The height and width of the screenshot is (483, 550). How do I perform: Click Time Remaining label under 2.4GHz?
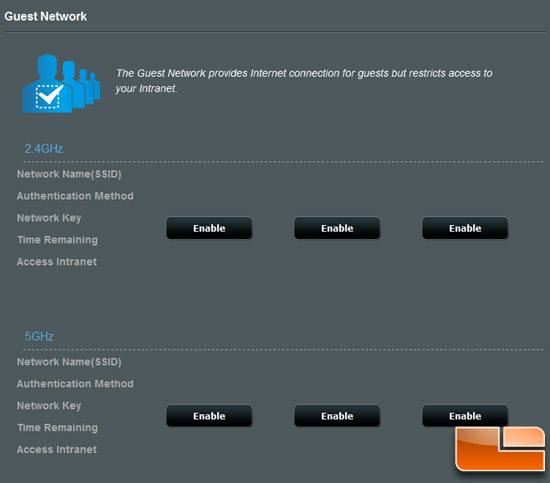click(58, 240)
